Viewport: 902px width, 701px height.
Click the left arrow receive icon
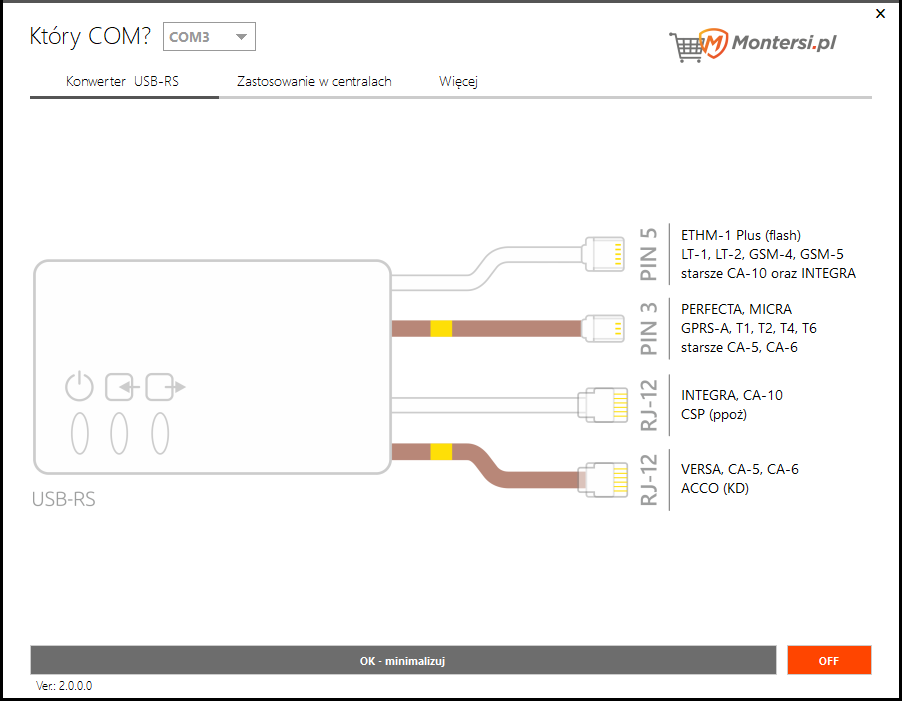tap(120, 386)
